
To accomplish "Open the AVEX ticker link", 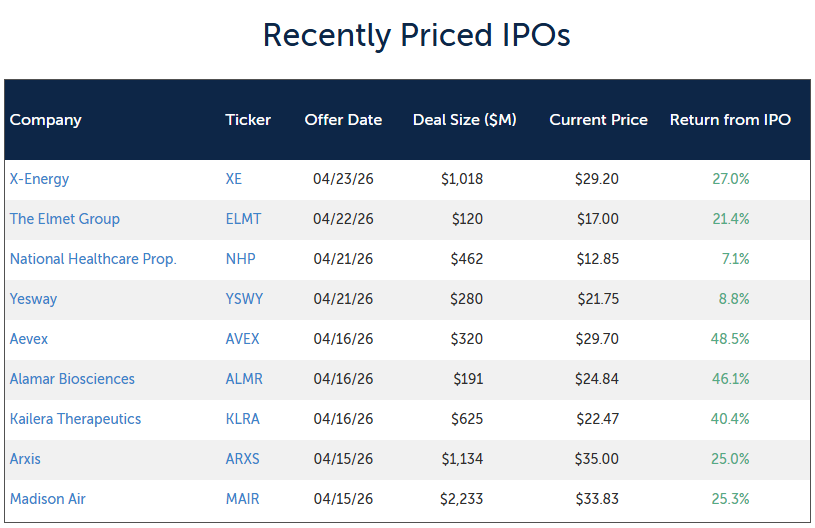I will tap(242, 339).
